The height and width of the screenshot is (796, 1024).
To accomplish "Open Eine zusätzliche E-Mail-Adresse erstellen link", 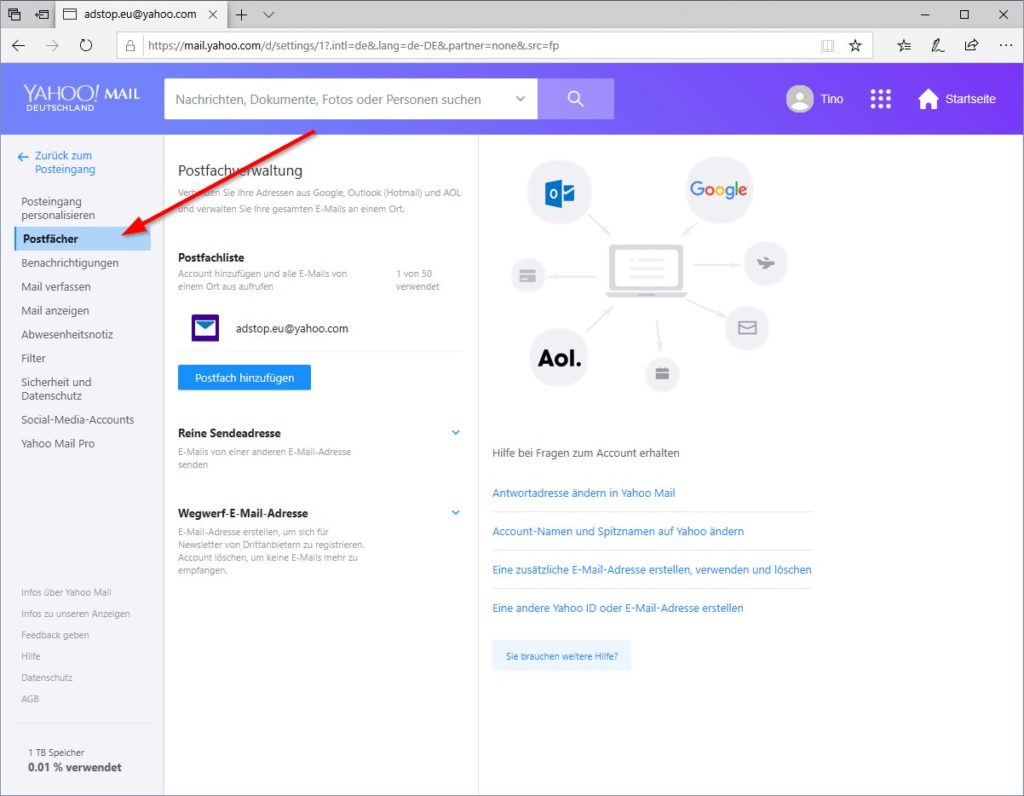I will [652, 569].
